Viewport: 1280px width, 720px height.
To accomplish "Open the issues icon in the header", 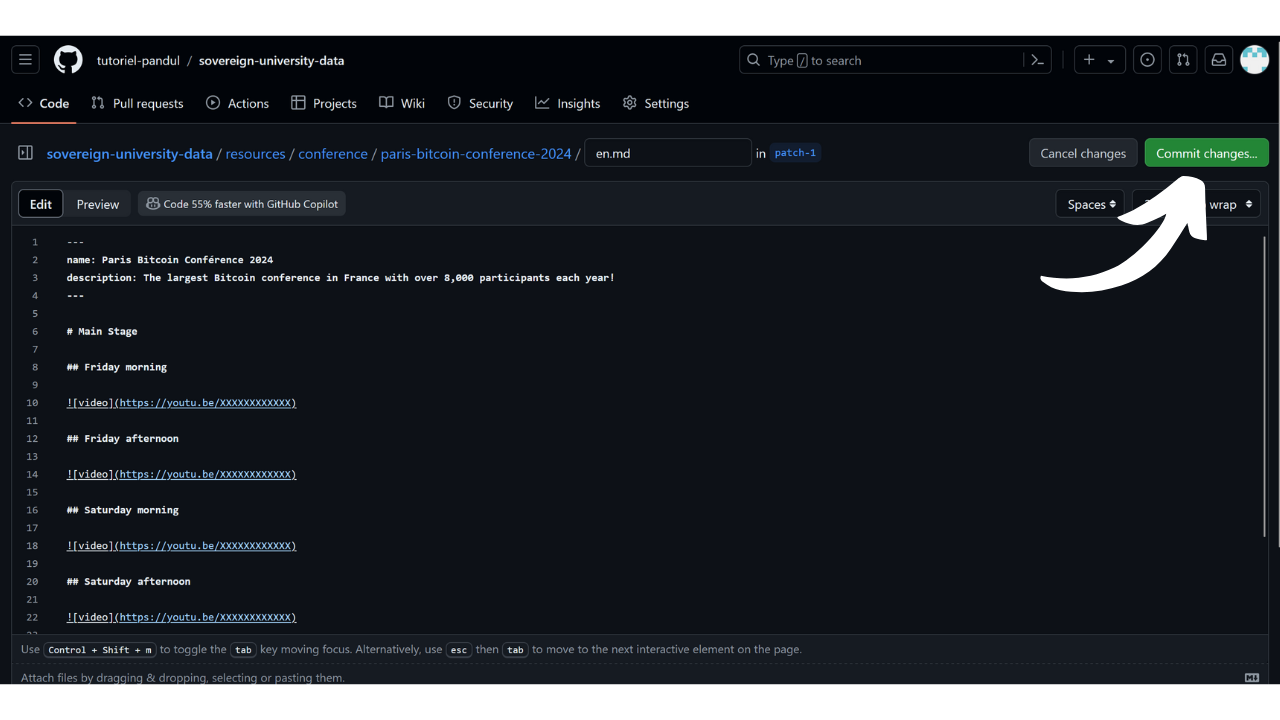I will 1147,60.
